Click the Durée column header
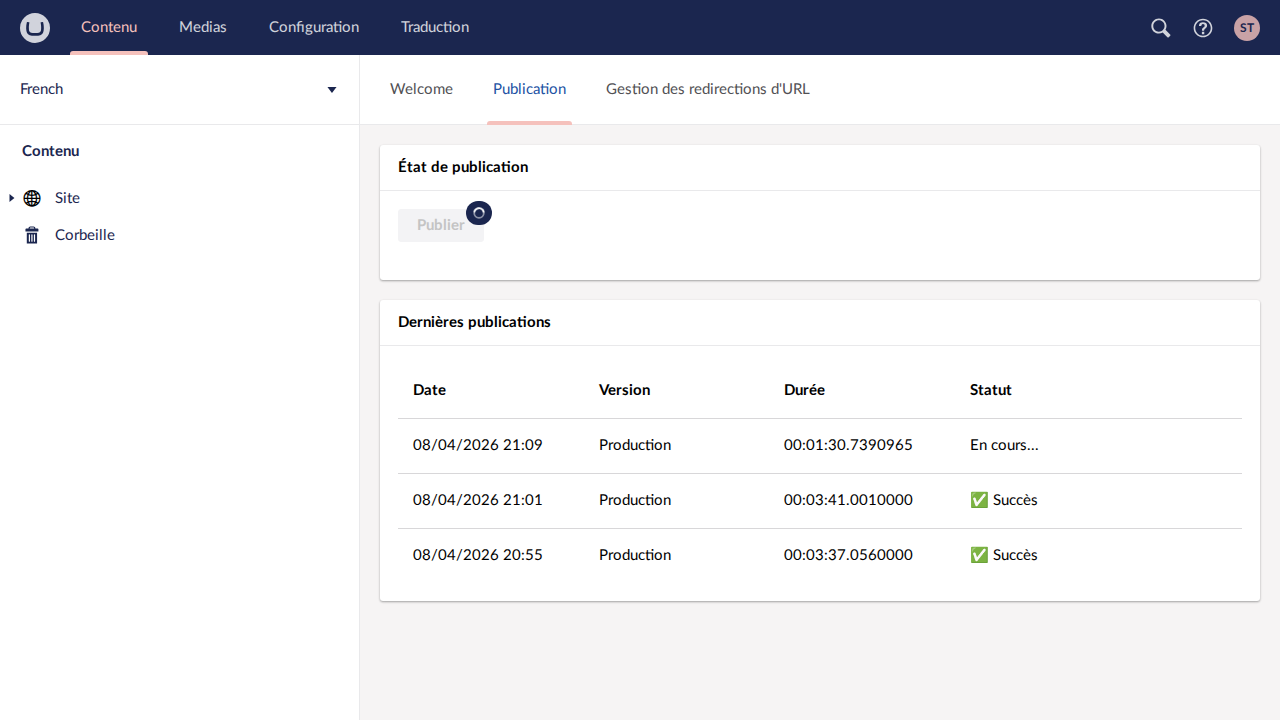Viewport: 1280px width, 720px height. point(804,390)
